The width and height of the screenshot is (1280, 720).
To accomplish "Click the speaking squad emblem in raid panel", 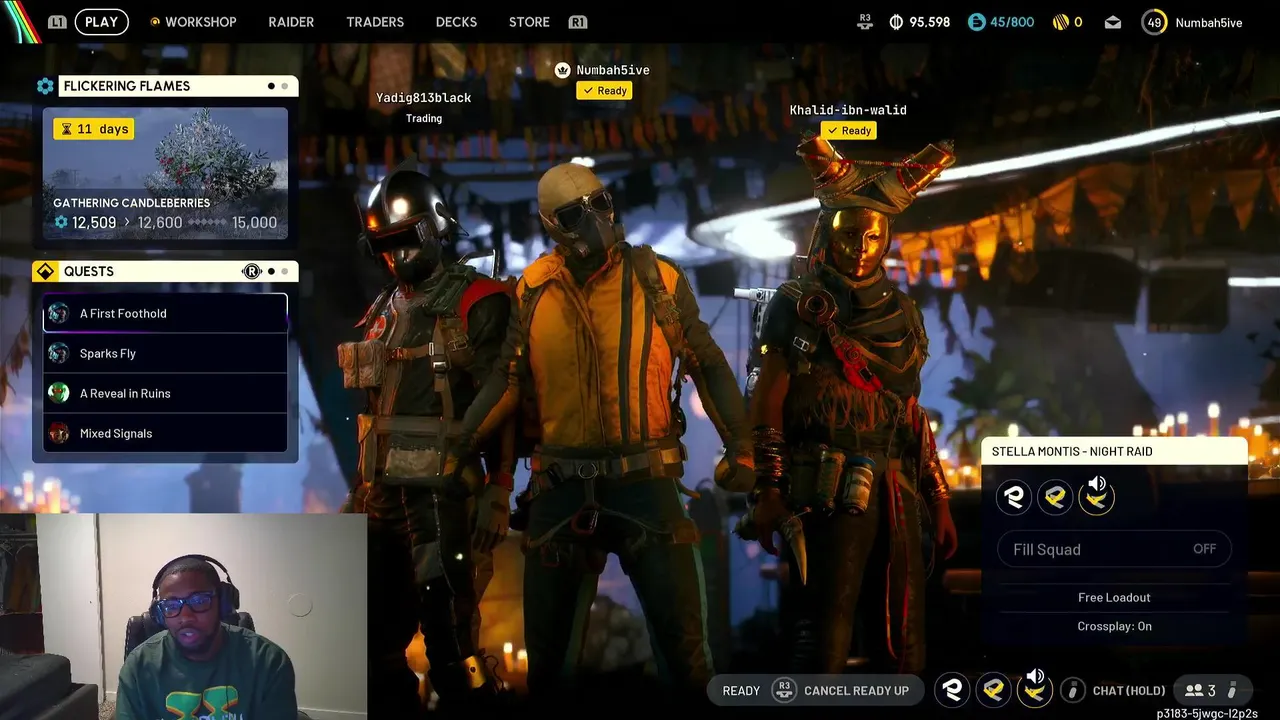I will tap(1096, 496).
